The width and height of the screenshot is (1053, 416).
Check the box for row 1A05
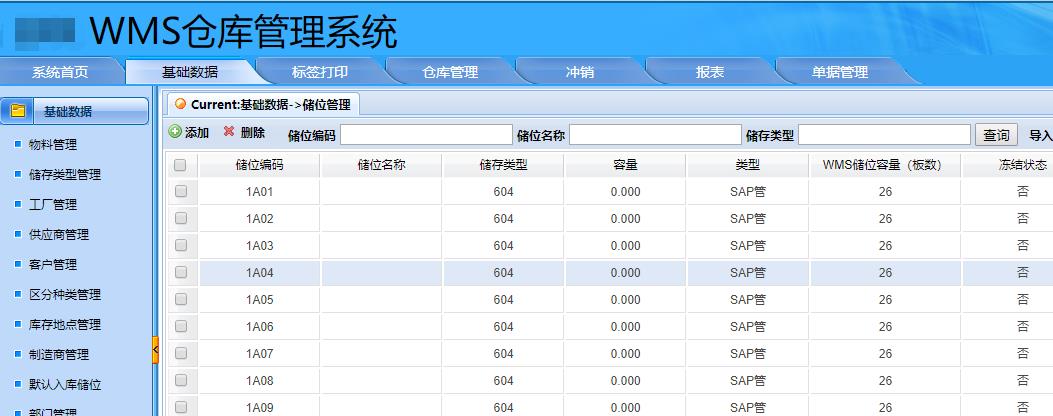pos(181,299)
